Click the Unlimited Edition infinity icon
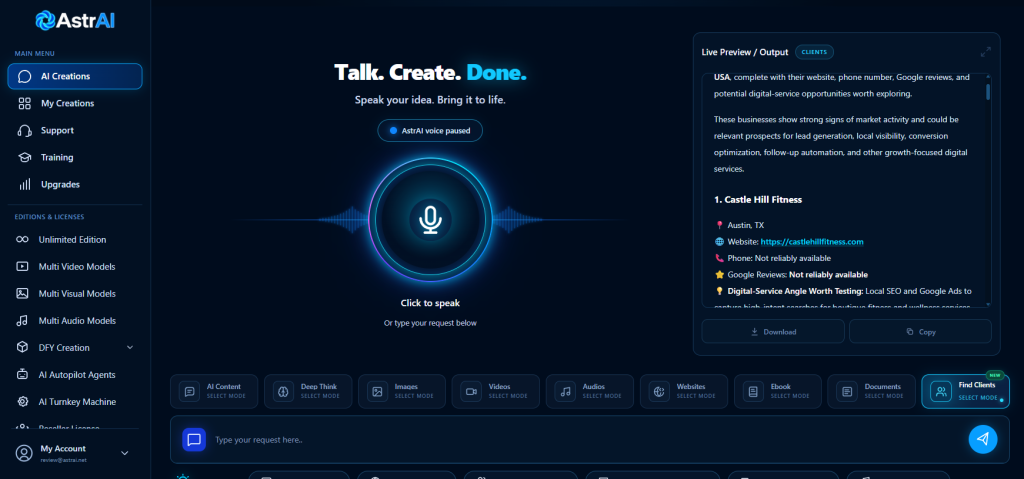Viewport: 1024px width, 479px height. (22, 239)
